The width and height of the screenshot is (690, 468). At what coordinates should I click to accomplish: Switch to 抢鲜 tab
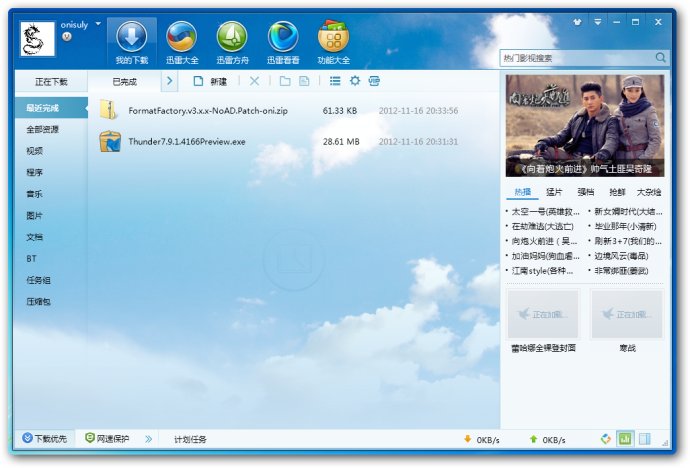[617, 192]
